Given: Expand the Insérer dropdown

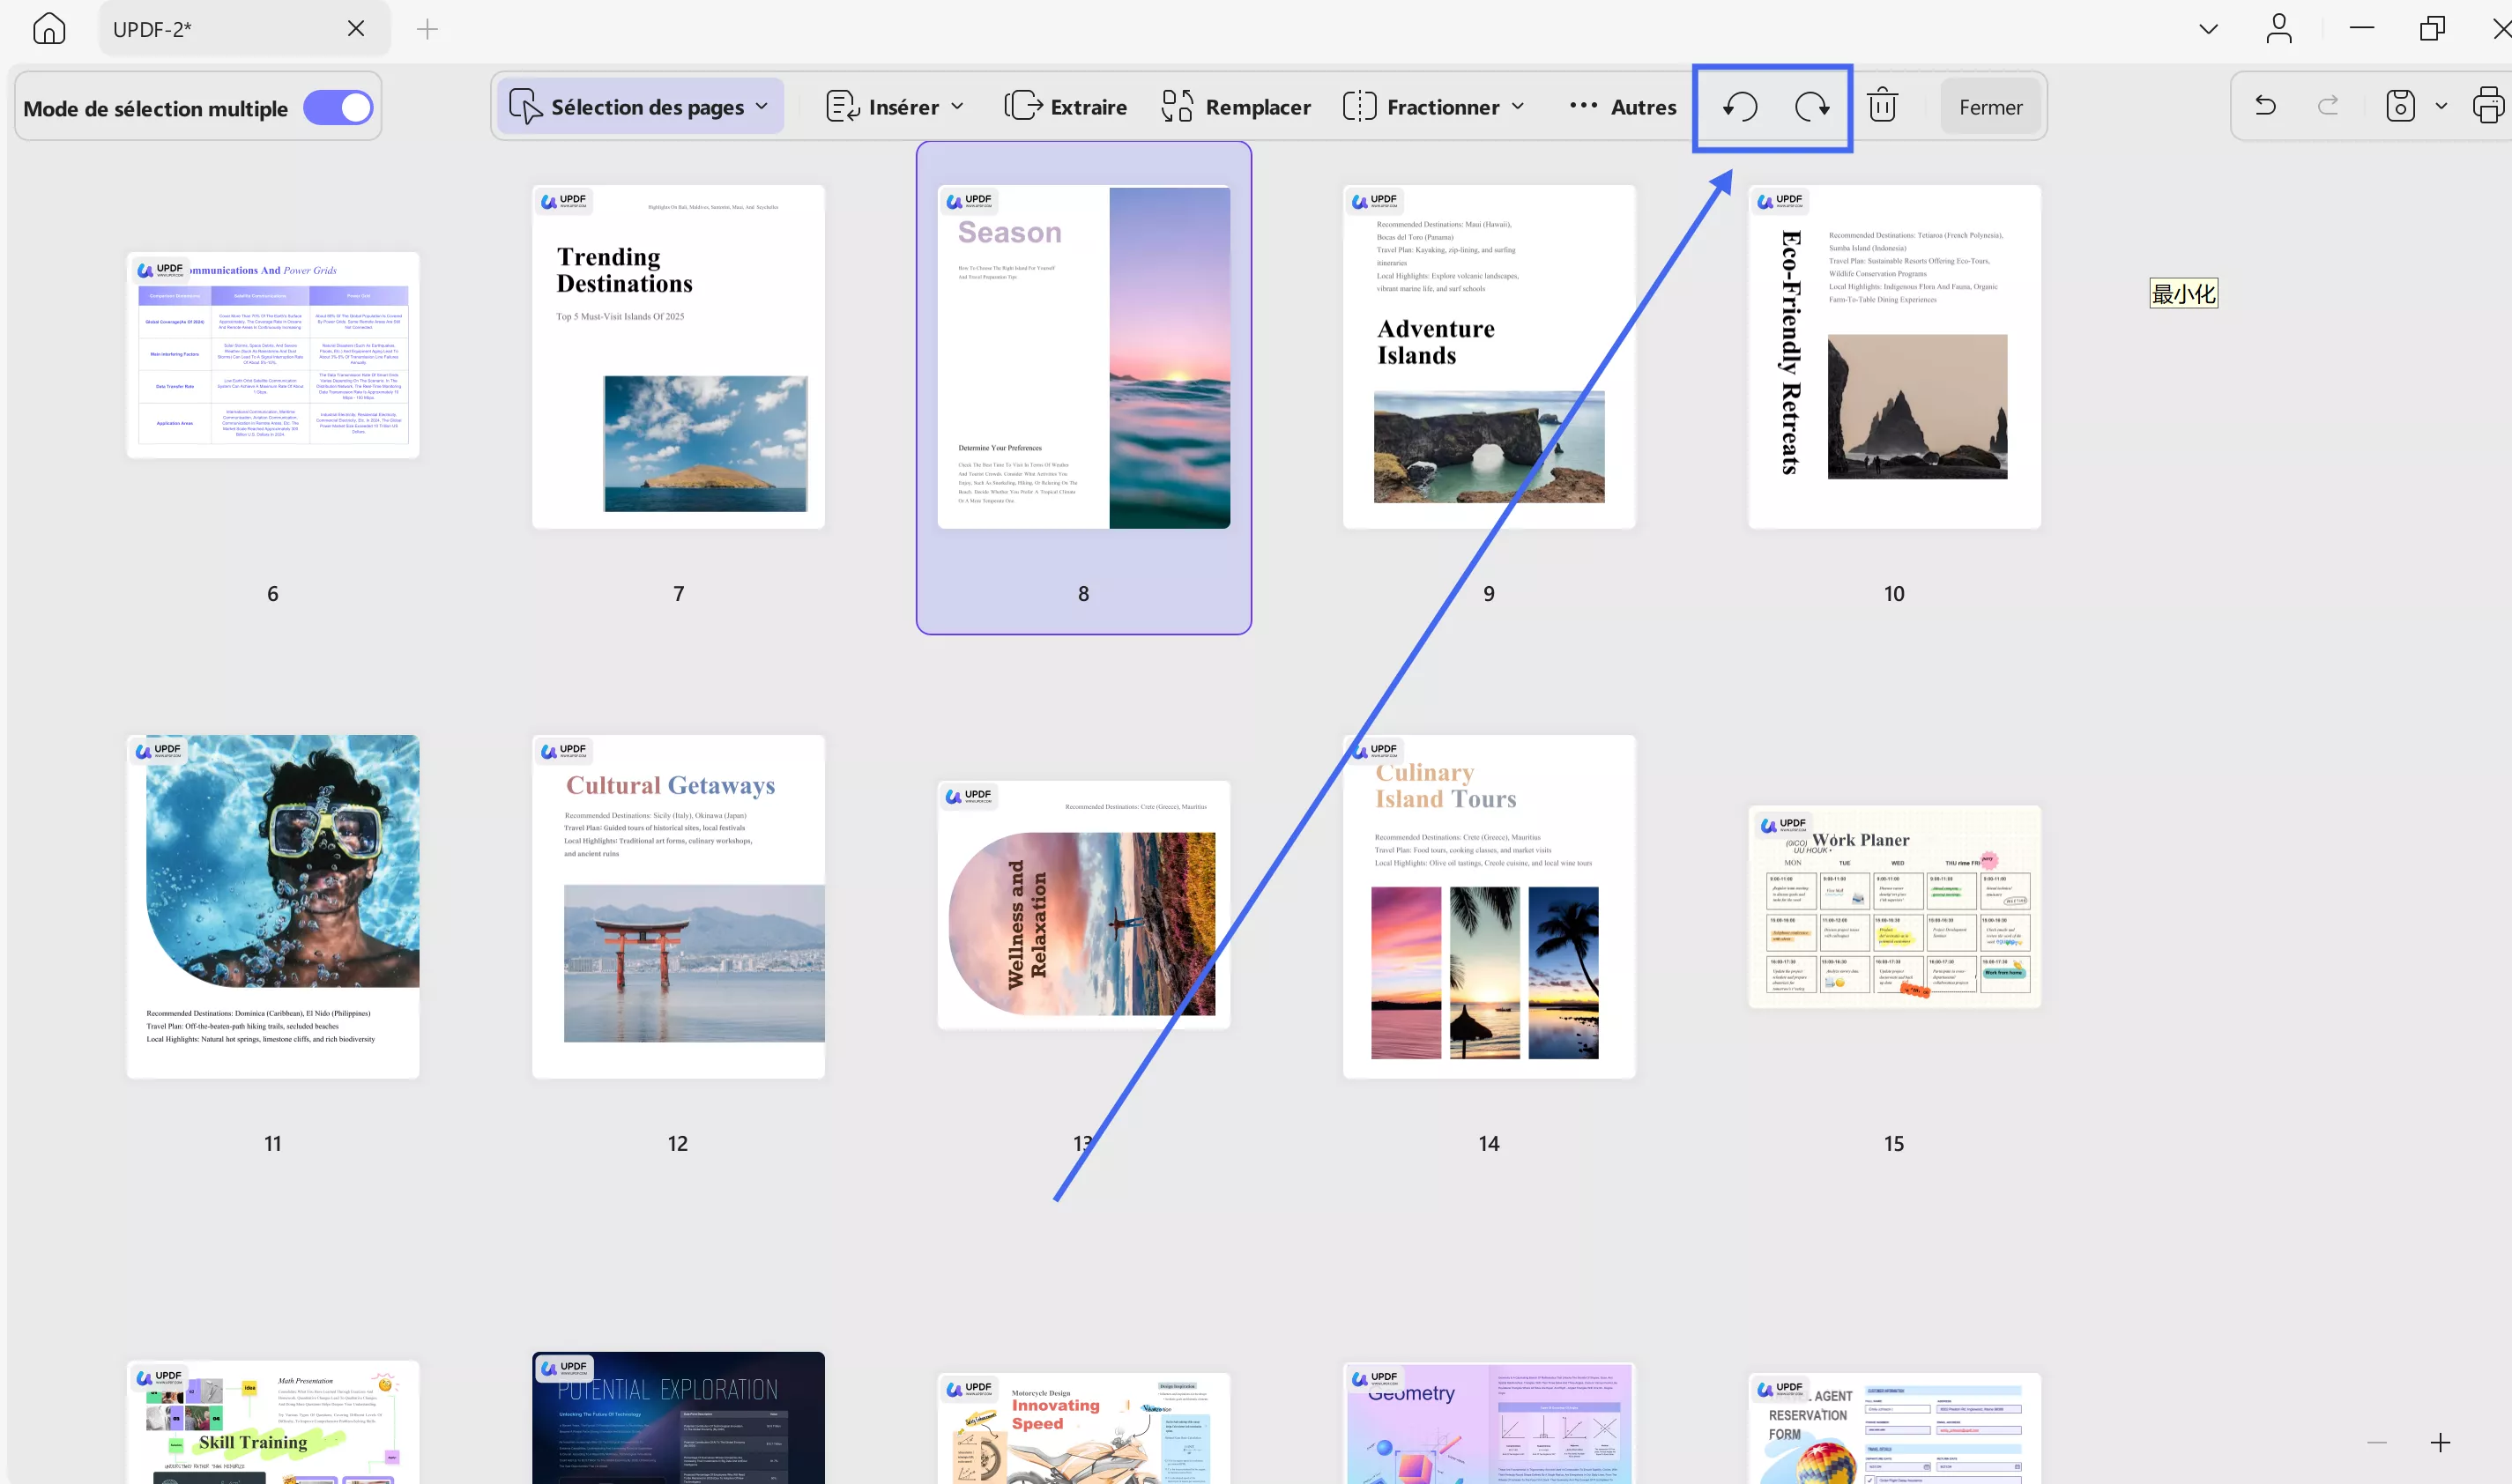Looking at the screenshot, I should (x=895, y=107).
